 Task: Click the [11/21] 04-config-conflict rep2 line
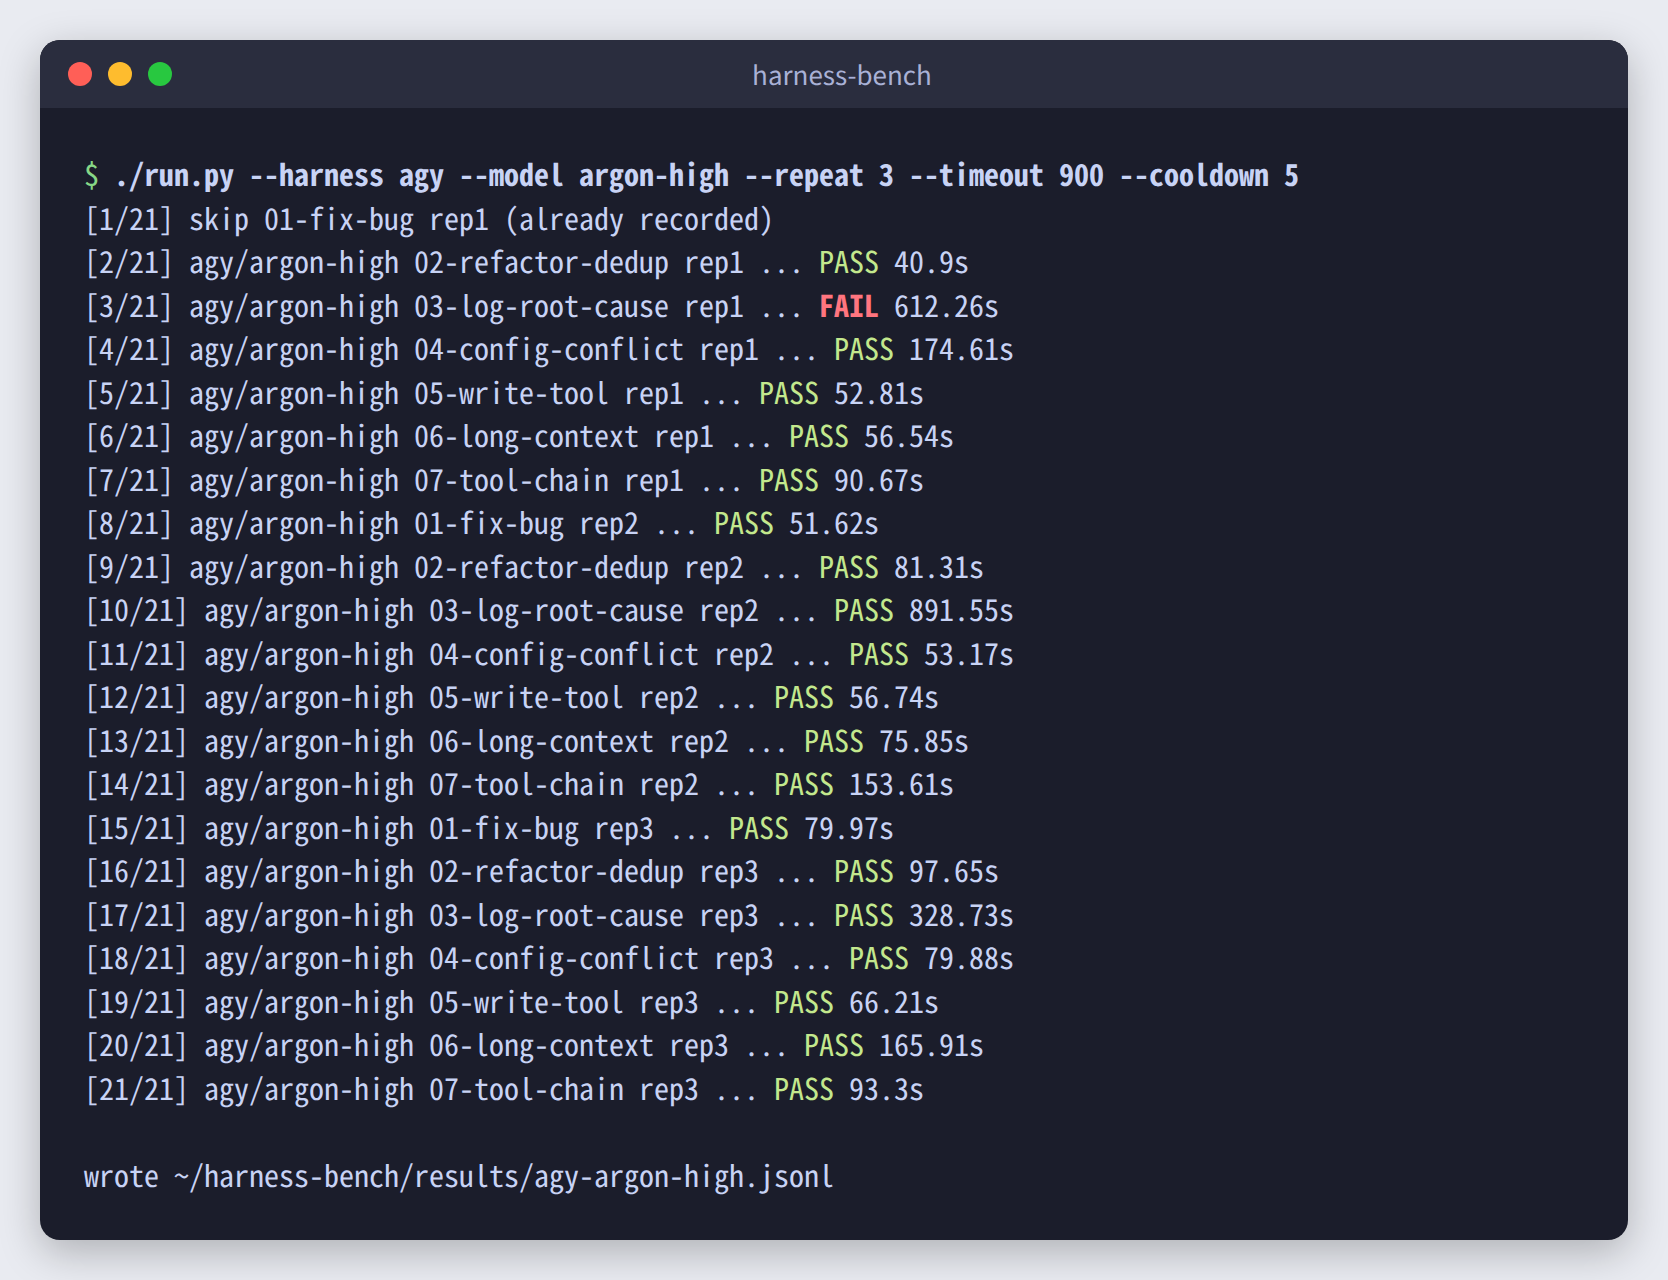(x=549, y=655)
